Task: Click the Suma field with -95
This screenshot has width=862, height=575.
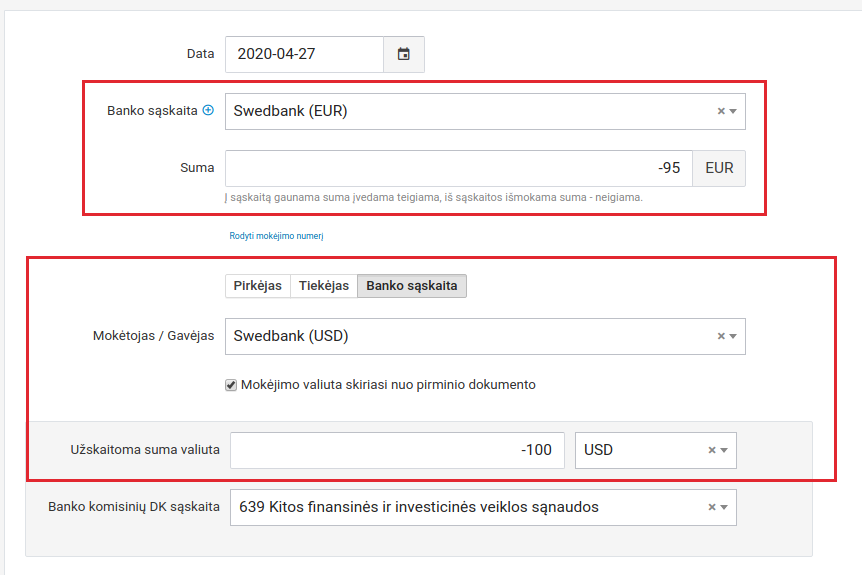Action: pyautogui.click(x=458, y=168)
